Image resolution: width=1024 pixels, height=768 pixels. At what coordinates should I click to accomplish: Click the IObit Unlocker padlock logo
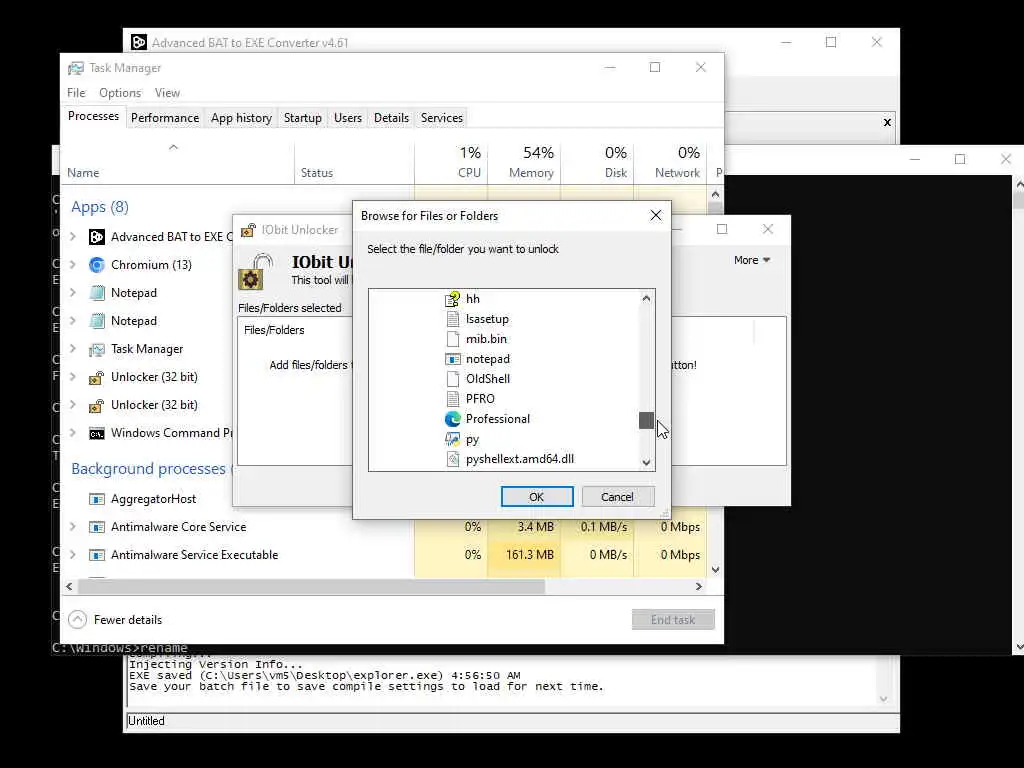(x=256, y=272)
